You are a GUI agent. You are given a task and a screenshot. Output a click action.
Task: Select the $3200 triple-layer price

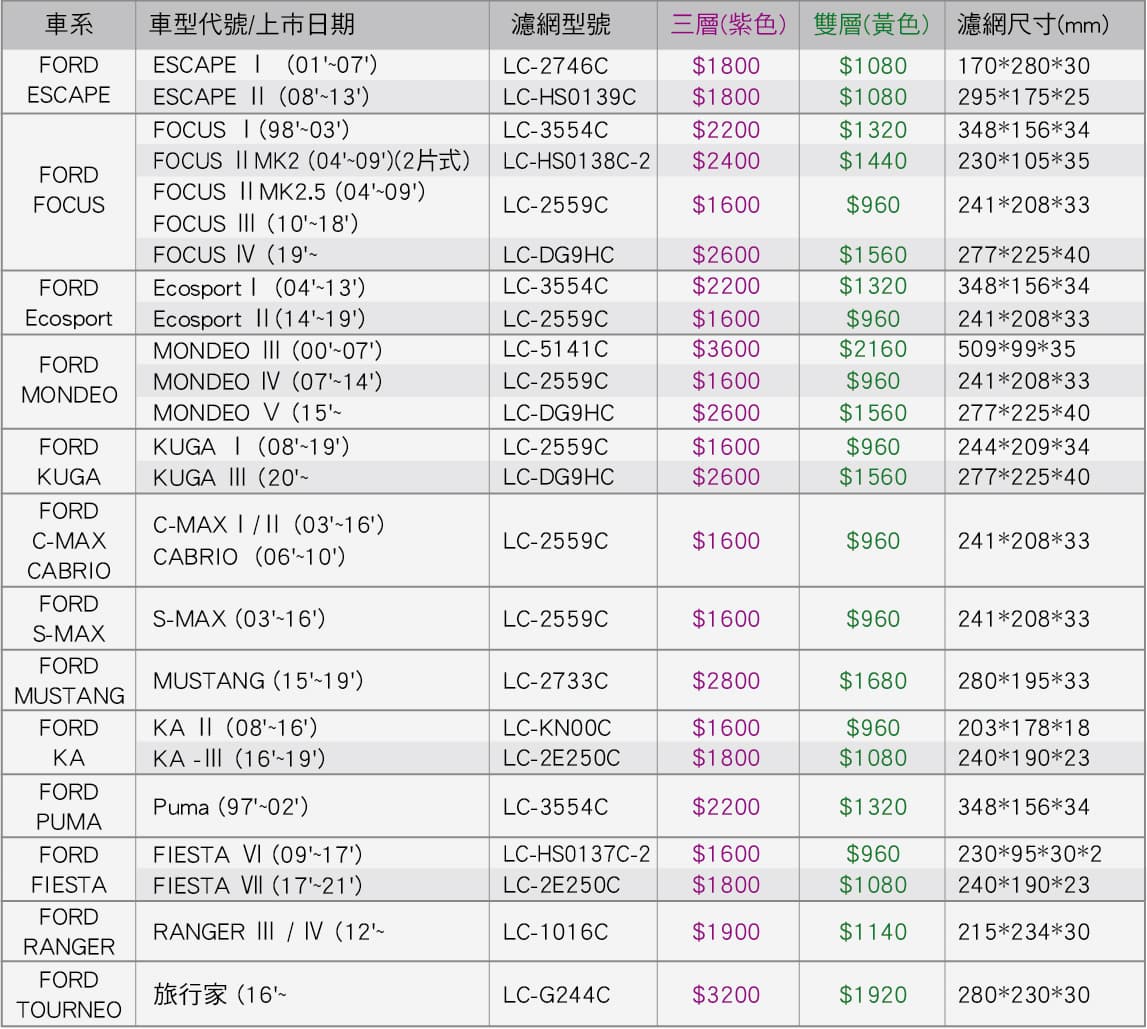(726, 995)
